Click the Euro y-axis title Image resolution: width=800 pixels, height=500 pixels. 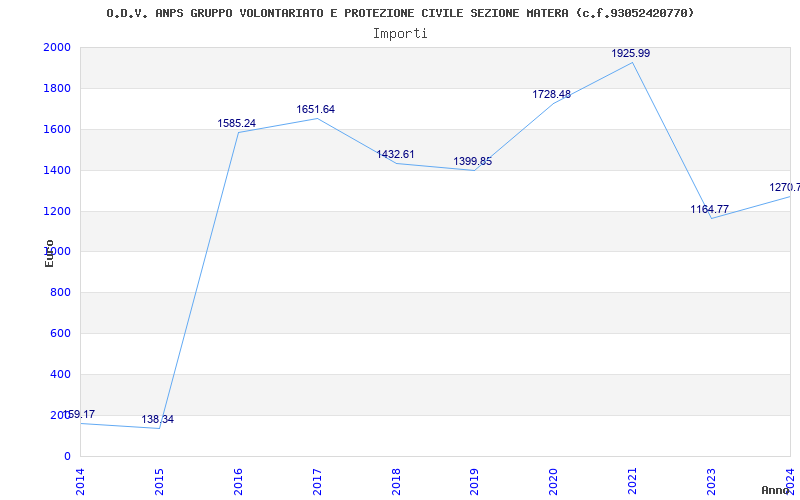point(49,252)
